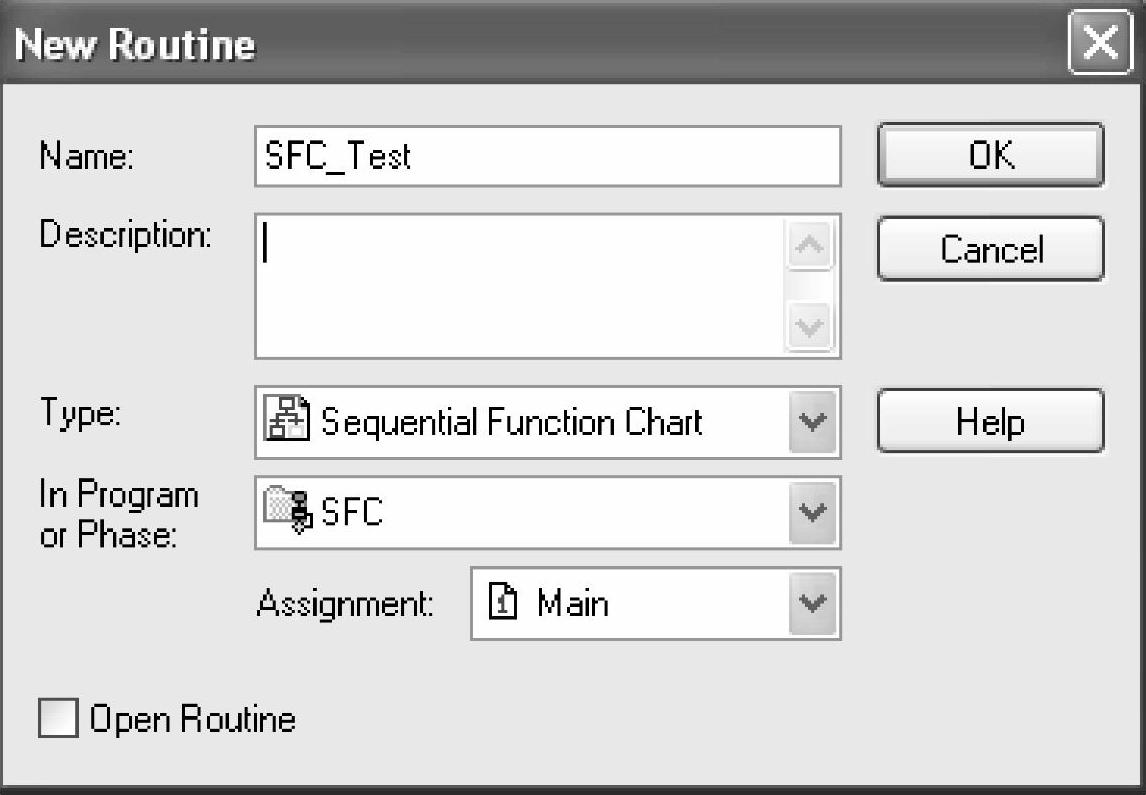Viewport: 1146px width, 795px height.
Task: Expand the Assignment dropdown arrow
Action: click(x=813, y=604)
